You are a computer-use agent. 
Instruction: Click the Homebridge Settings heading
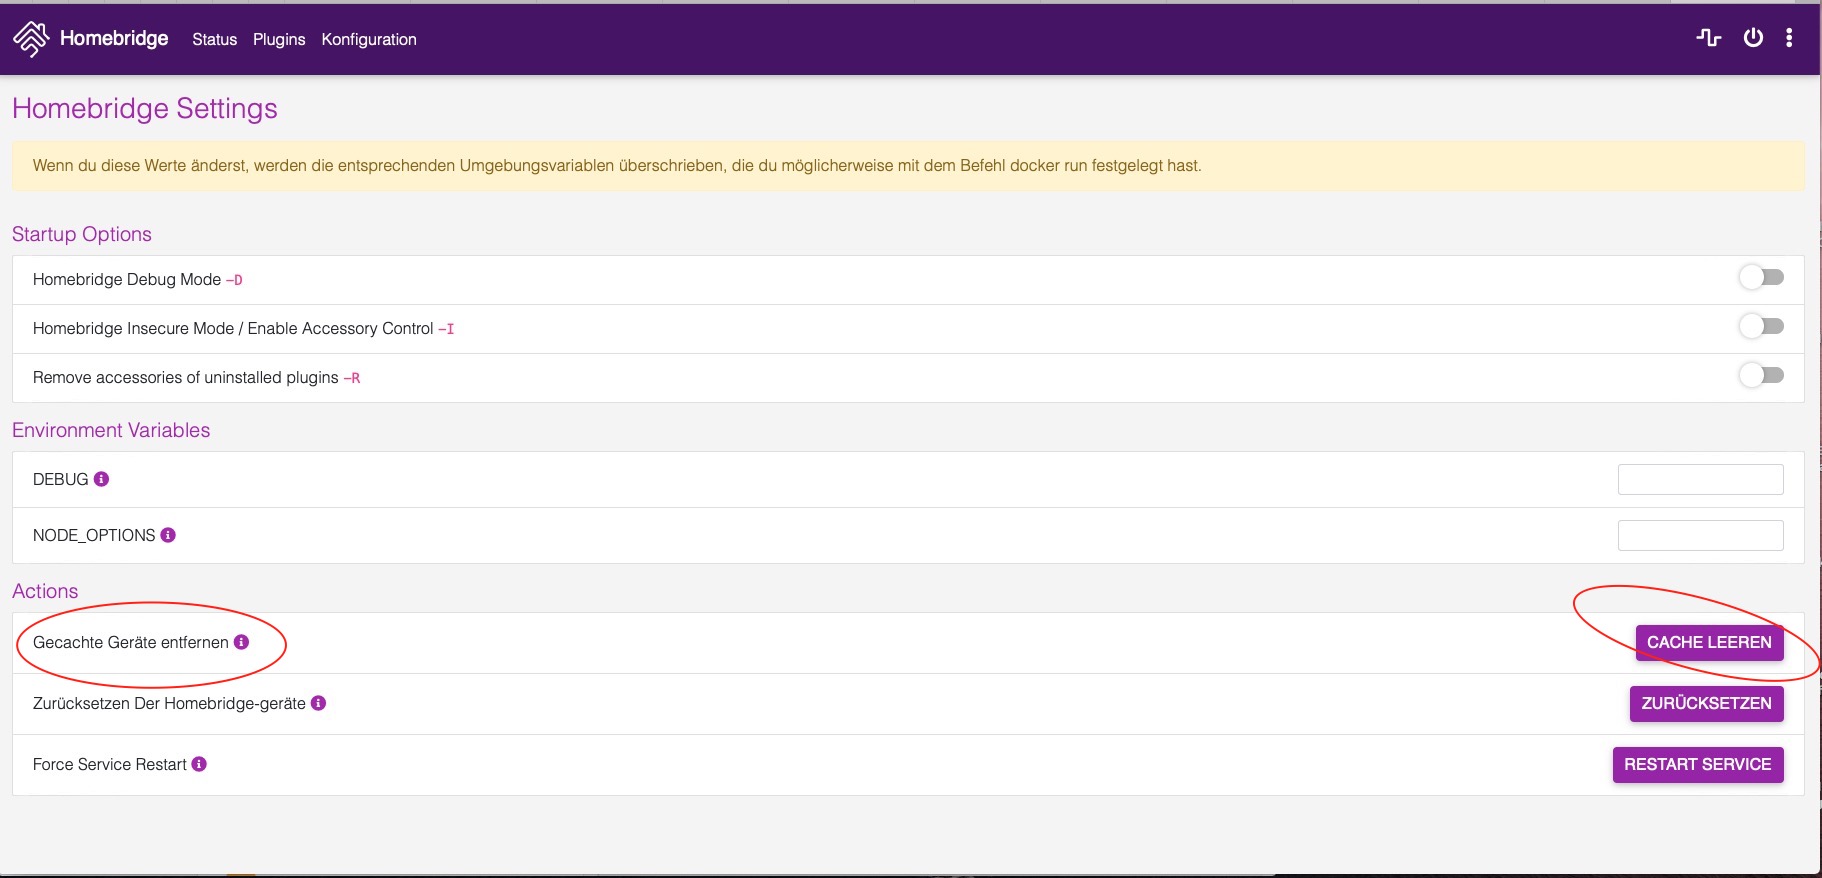tap(145, 108)
